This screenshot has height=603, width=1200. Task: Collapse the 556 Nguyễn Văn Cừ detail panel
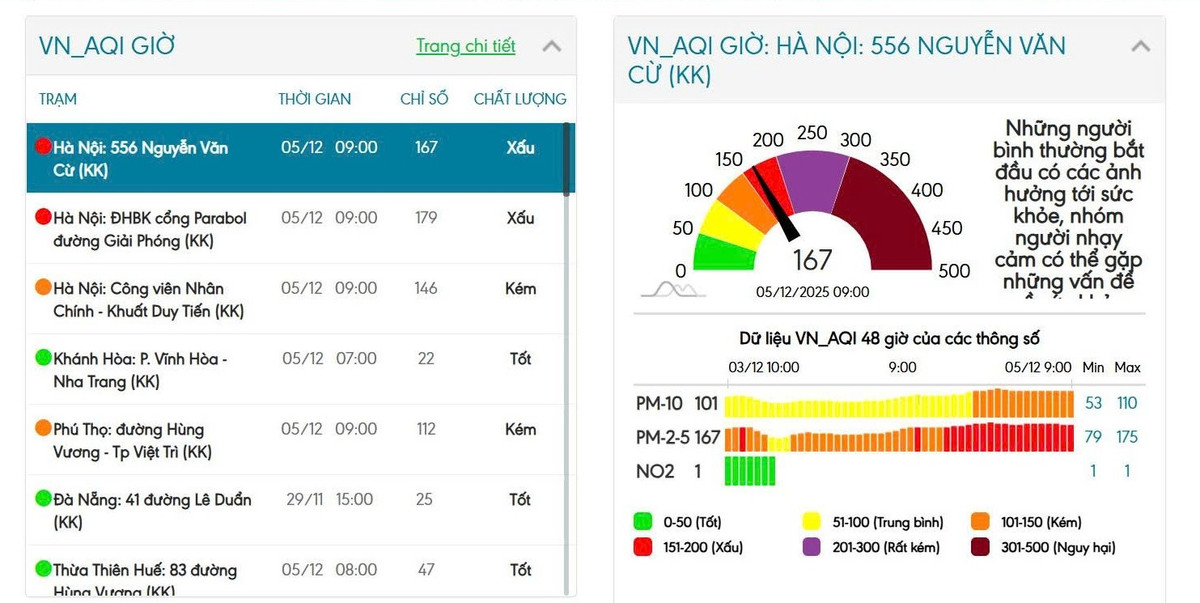point(1140,46)
